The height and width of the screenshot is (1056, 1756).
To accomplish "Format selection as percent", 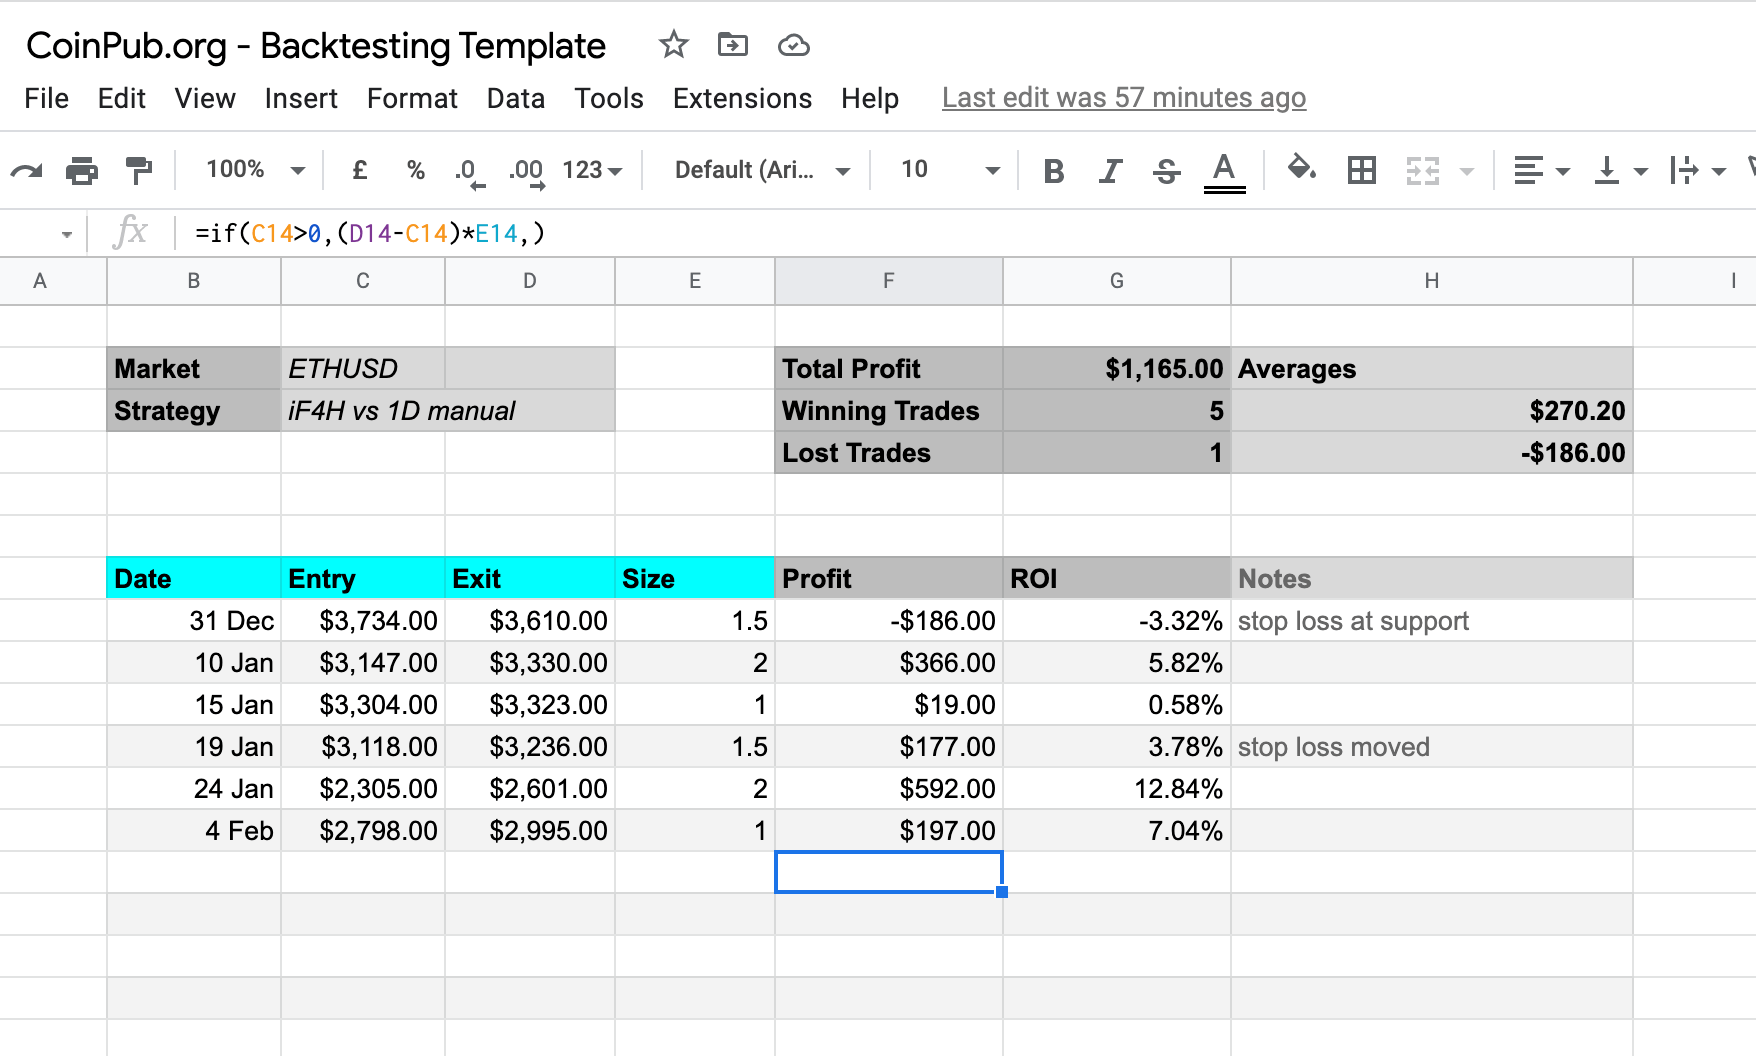I will 415,170.
